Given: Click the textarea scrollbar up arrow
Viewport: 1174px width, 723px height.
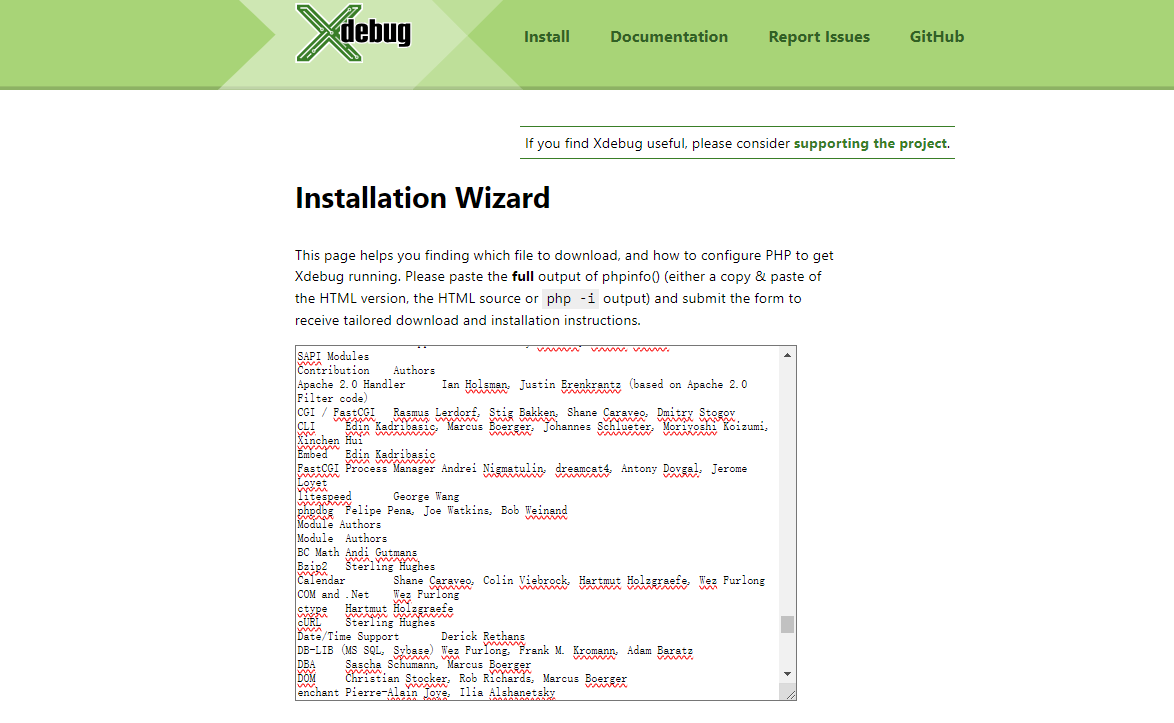Looking at the screenshot, I should point(787,355).
